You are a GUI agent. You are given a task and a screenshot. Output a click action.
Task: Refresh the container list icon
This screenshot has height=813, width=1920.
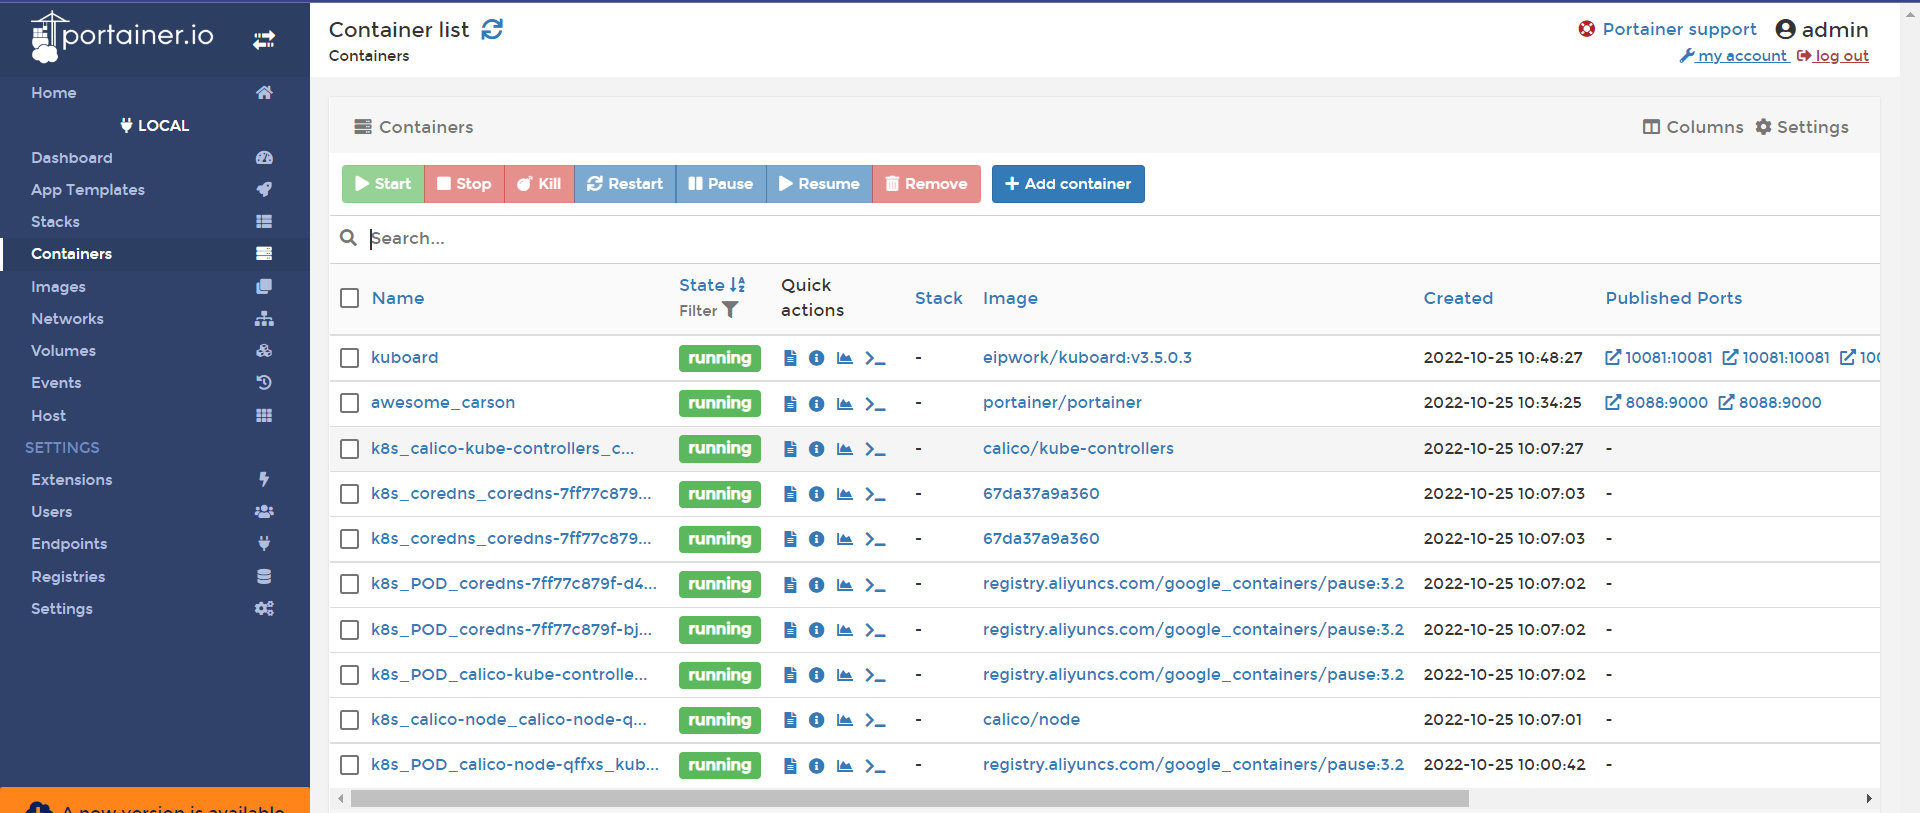click(x=492, y=30)
